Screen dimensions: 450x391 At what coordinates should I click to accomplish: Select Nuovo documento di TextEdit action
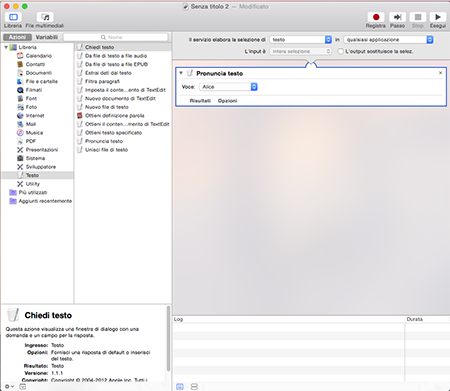120,98
